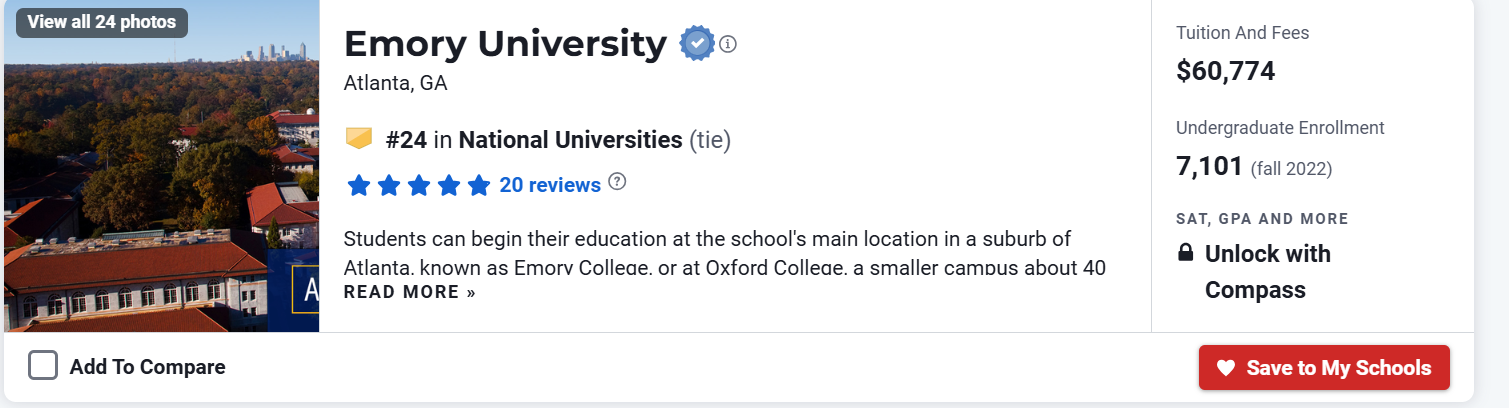
Task: Click the heart icon in the red button
Action: tap(1226, 368)
